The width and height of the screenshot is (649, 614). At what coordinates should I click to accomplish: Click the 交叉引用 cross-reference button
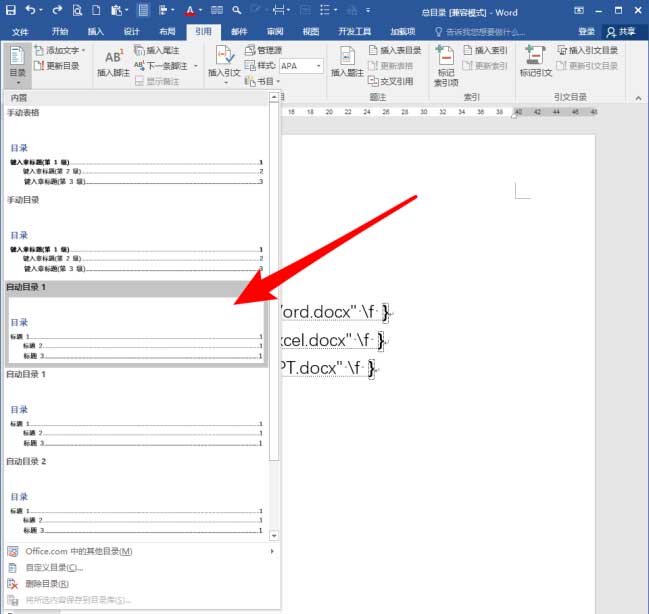393,81
